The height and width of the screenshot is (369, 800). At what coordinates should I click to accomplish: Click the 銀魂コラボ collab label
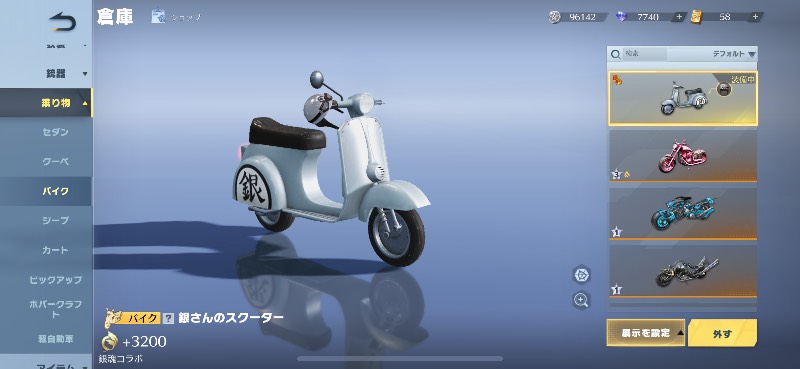(120, 359)
